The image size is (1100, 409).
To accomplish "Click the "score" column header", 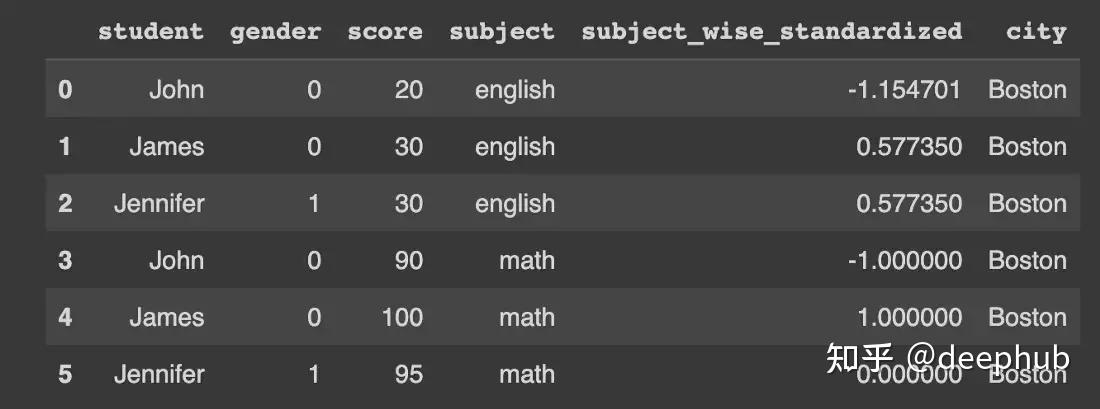I will (x=385, y=31).
